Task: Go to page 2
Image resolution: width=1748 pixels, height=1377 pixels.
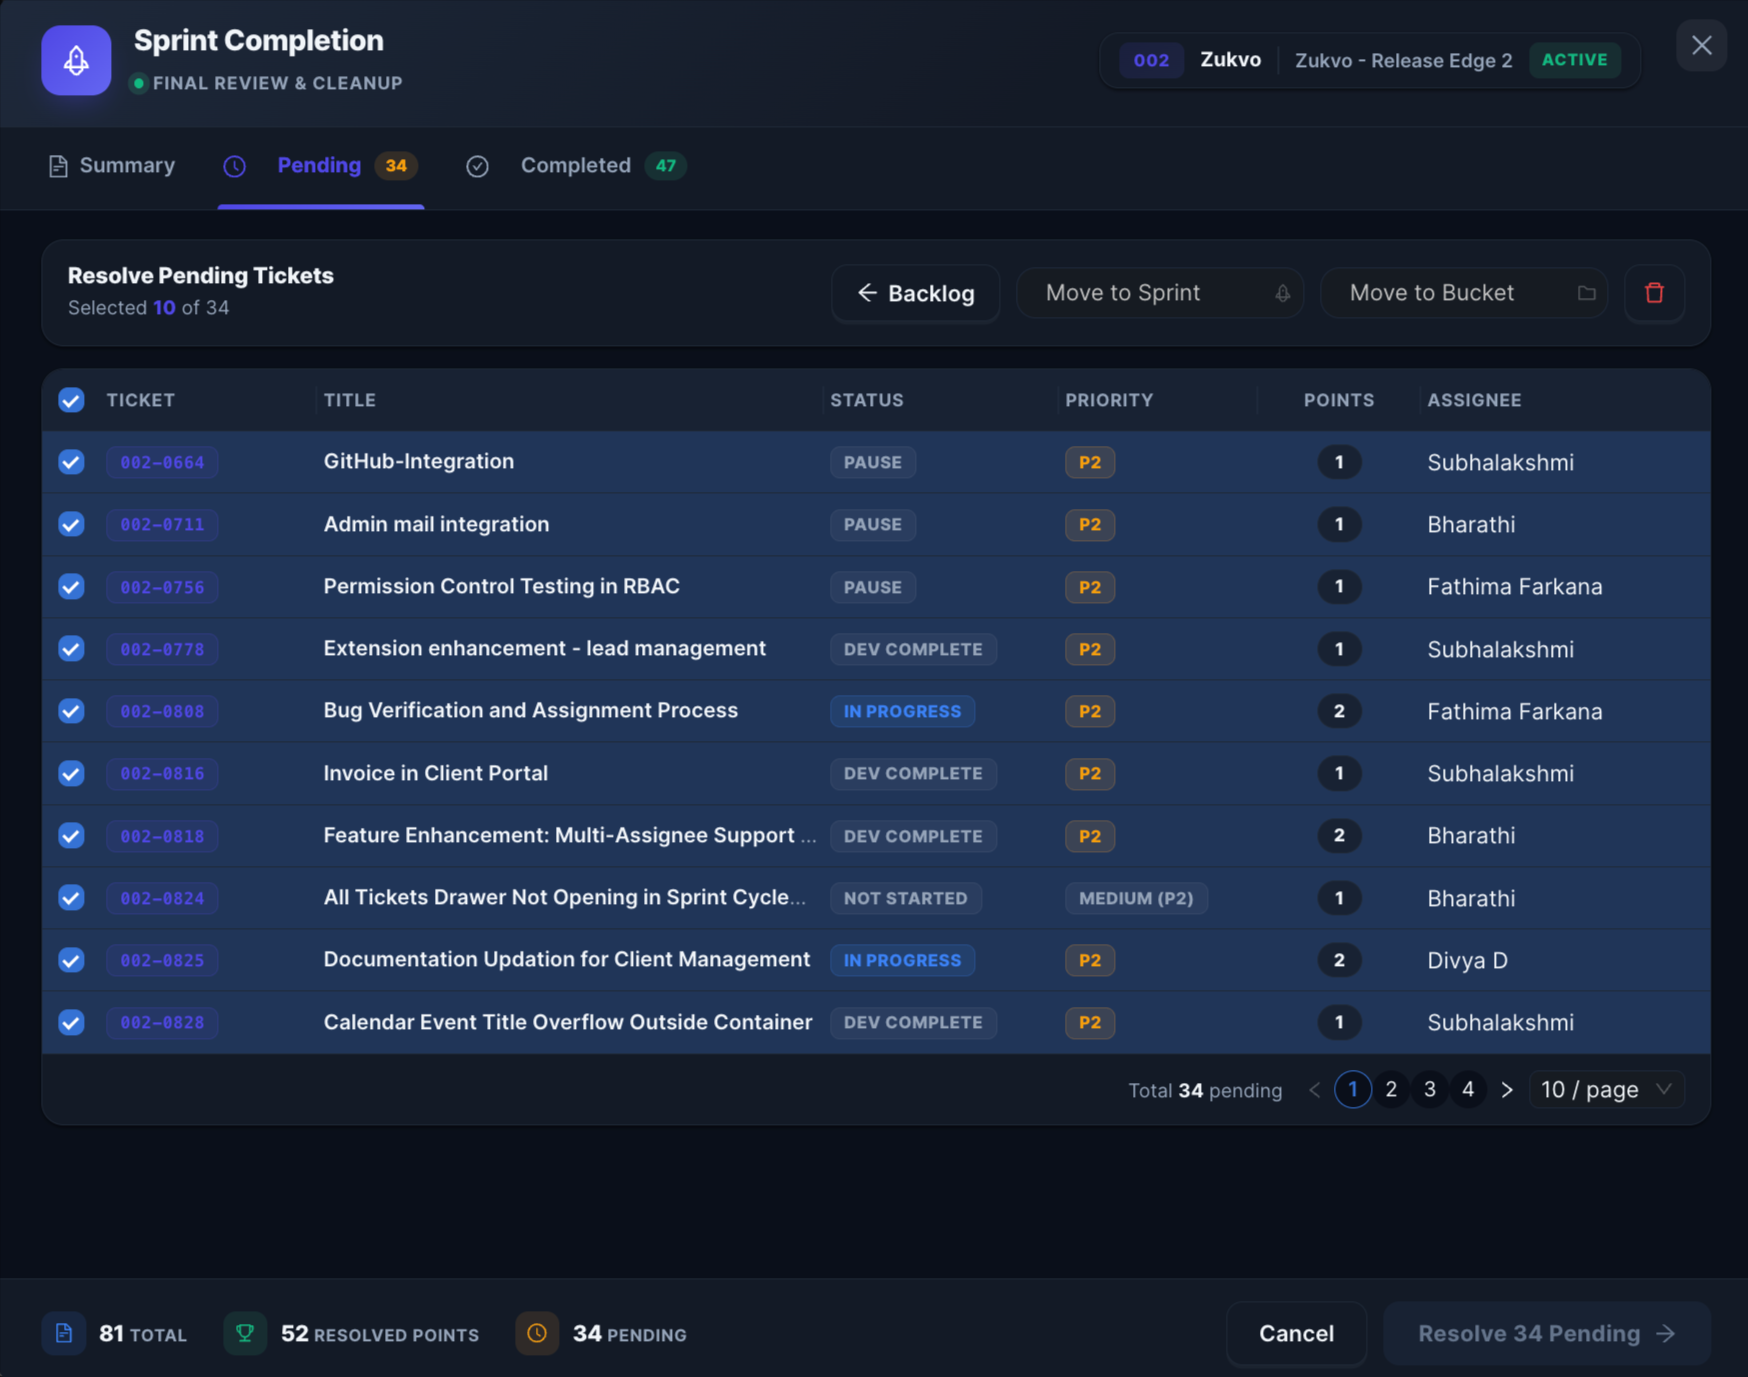Action: click(x=1391, y=1090)
